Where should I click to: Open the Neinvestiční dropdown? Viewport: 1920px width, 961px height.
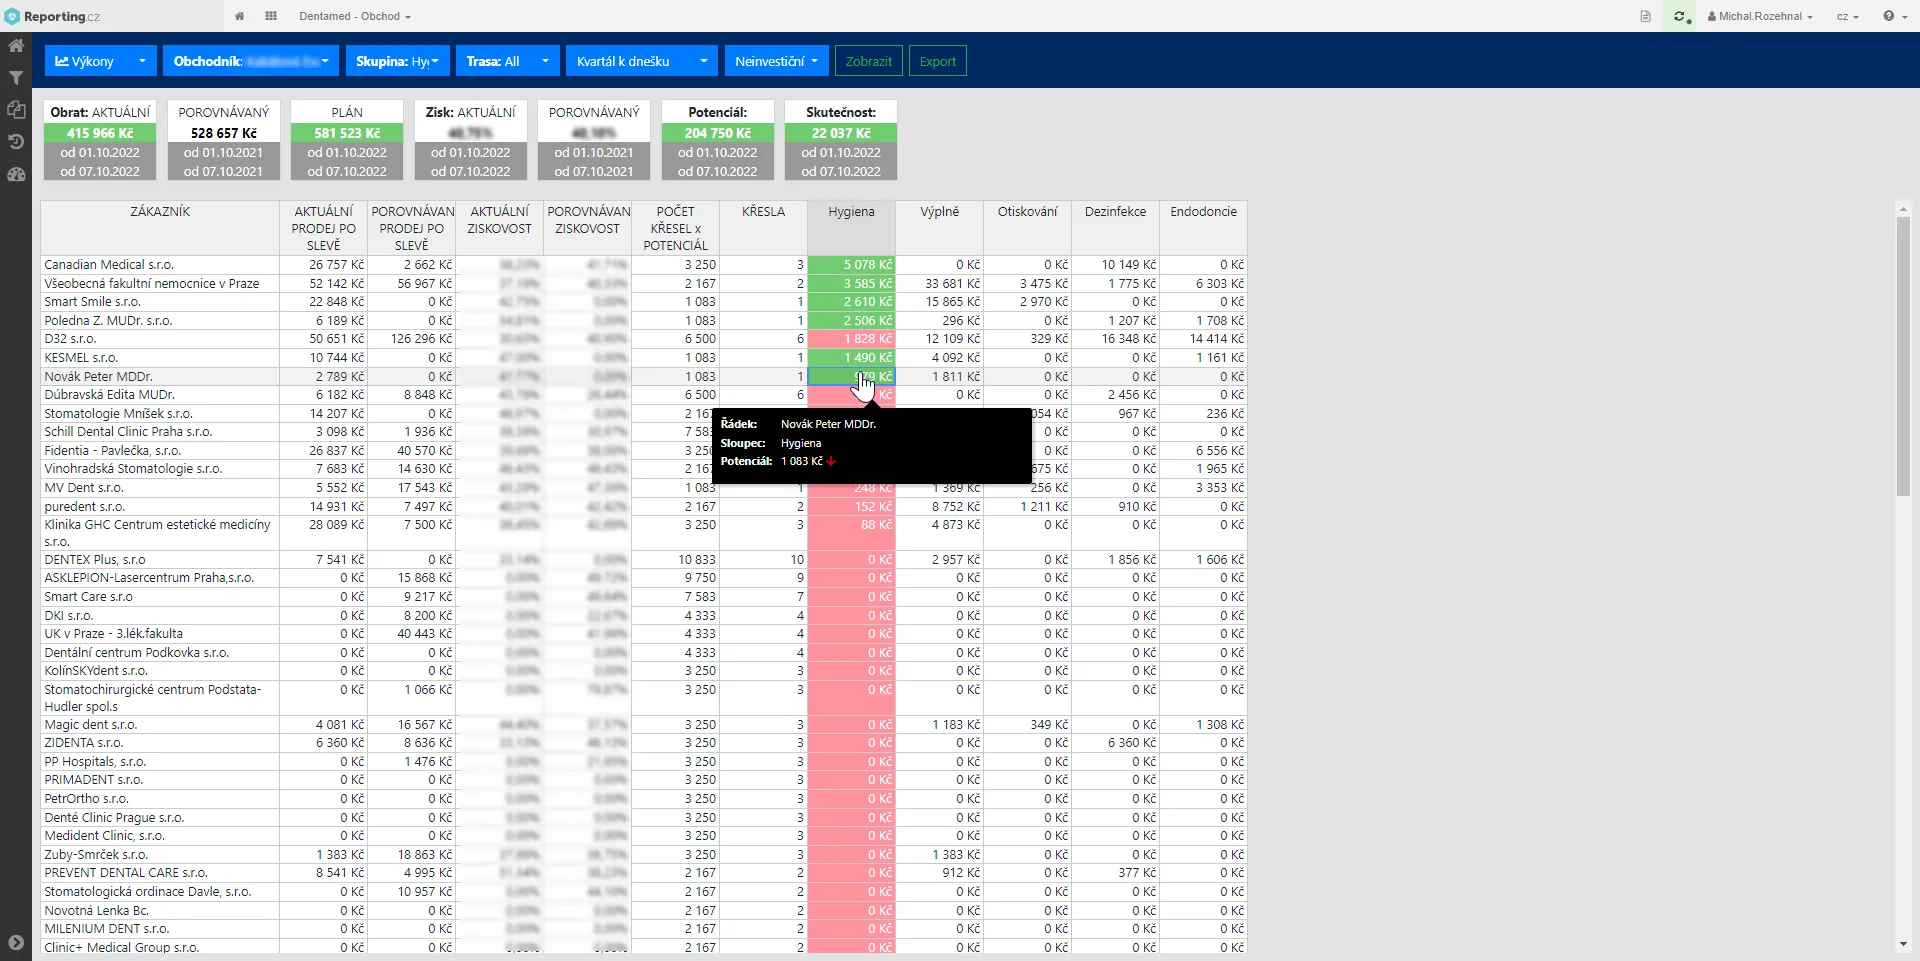[x=775, y=61]
